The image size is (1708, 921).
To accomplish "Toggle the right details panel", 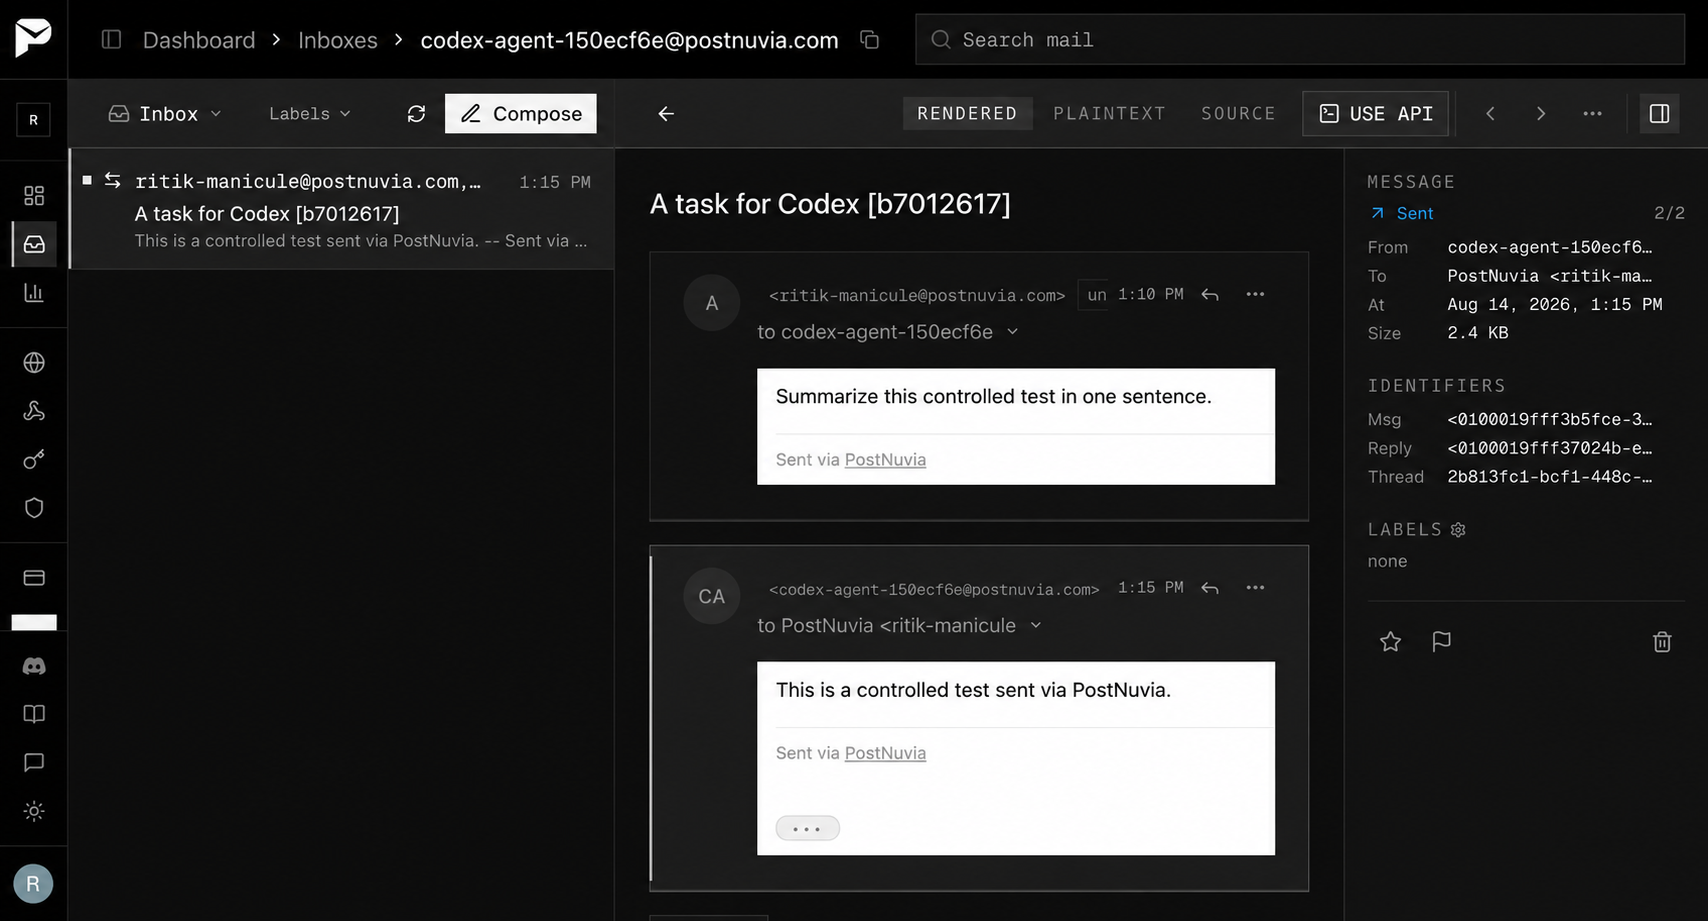I will point(1659,114).
